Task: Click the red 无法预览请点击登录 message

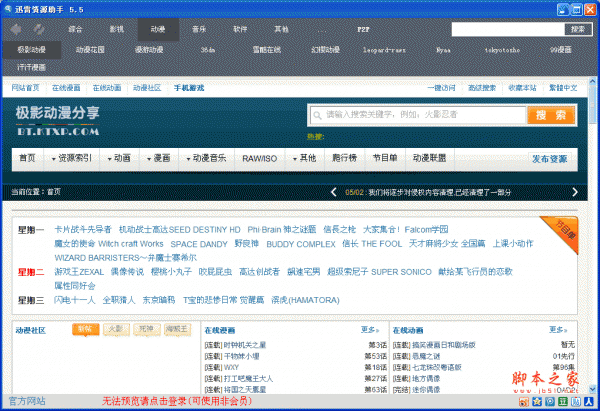Action: coord(177,401)
